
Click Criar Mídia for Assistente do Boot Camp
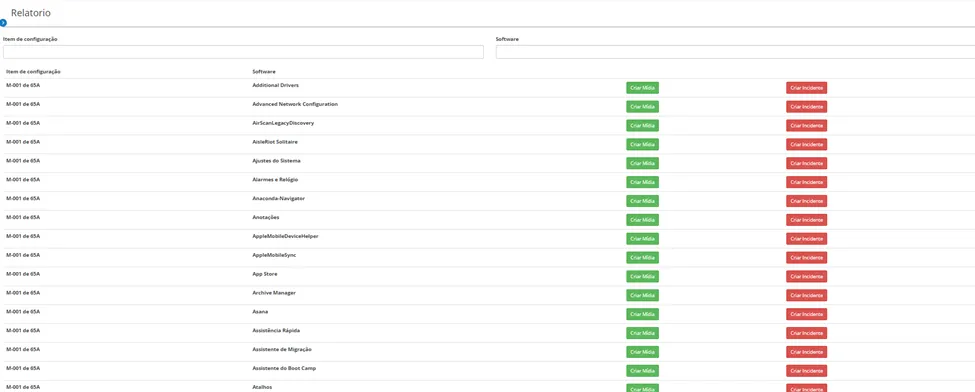[642, 371]
